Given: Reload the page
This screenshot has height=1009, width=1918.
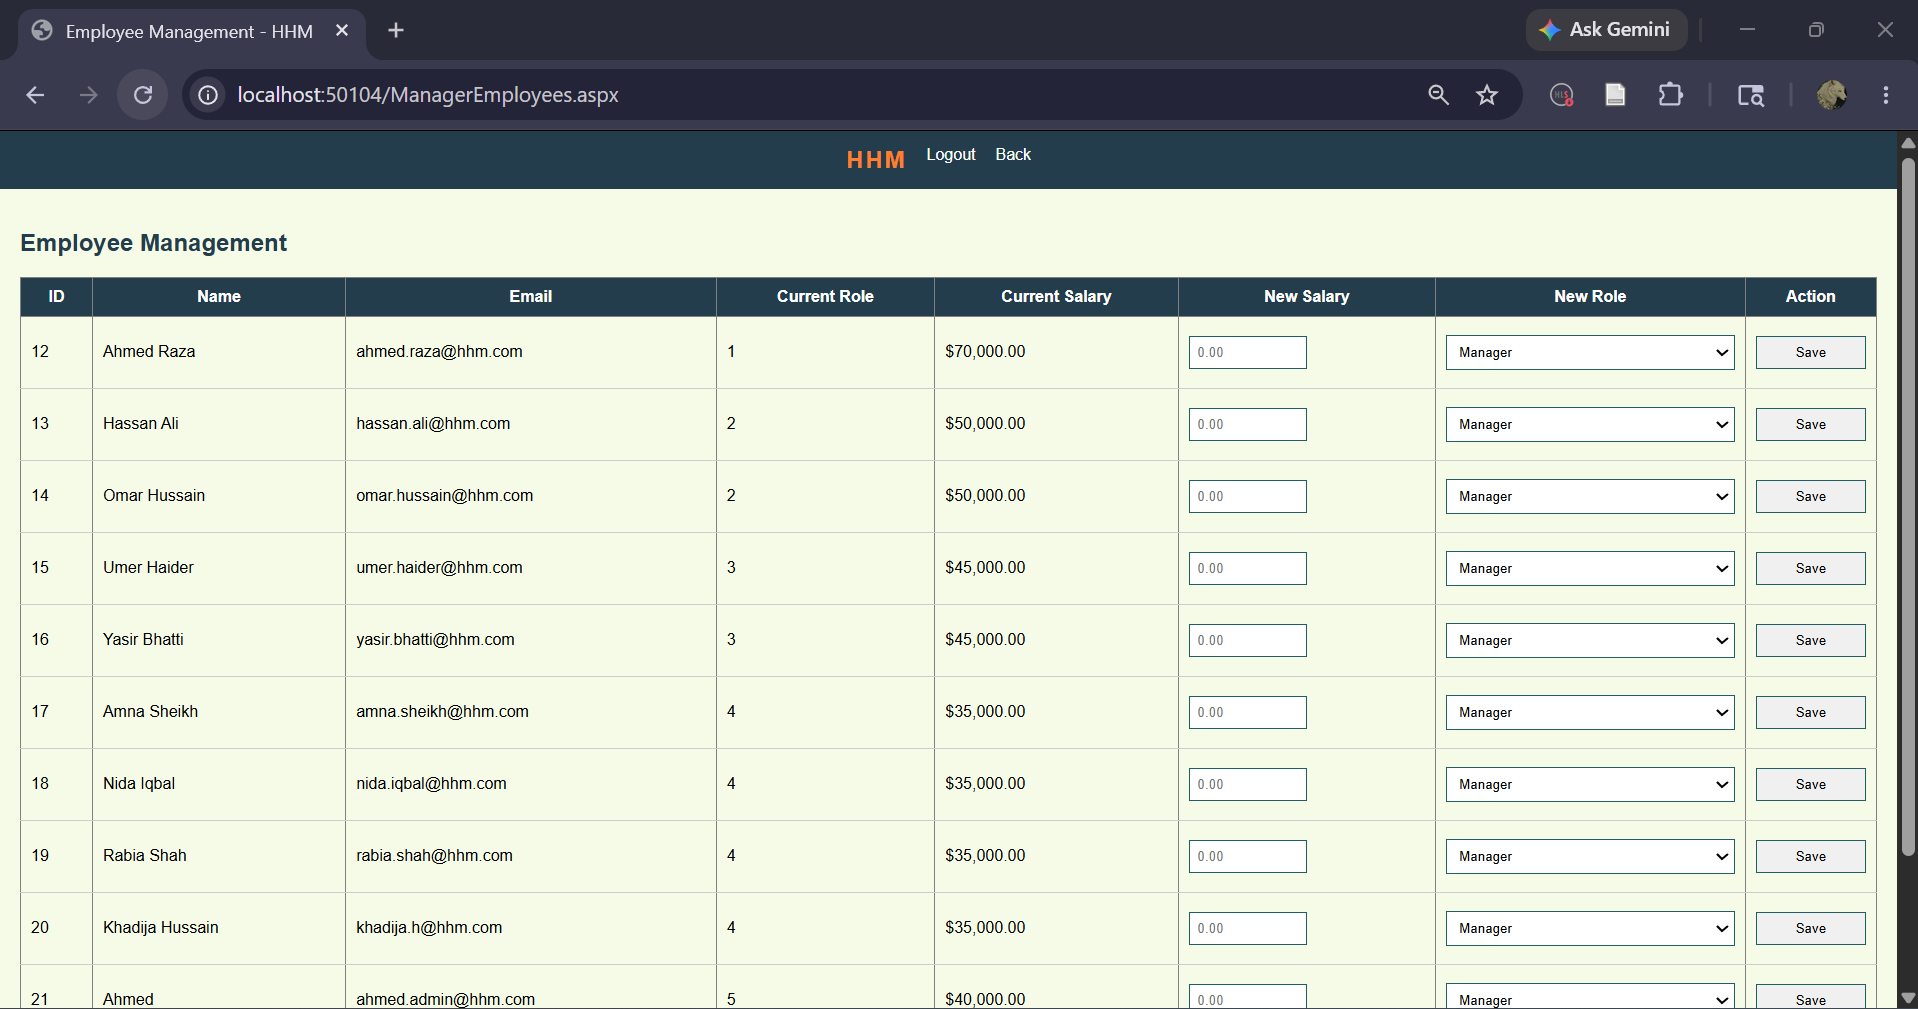Looking at the screenshot, I should pyautogui.click(x=143, y=95).
